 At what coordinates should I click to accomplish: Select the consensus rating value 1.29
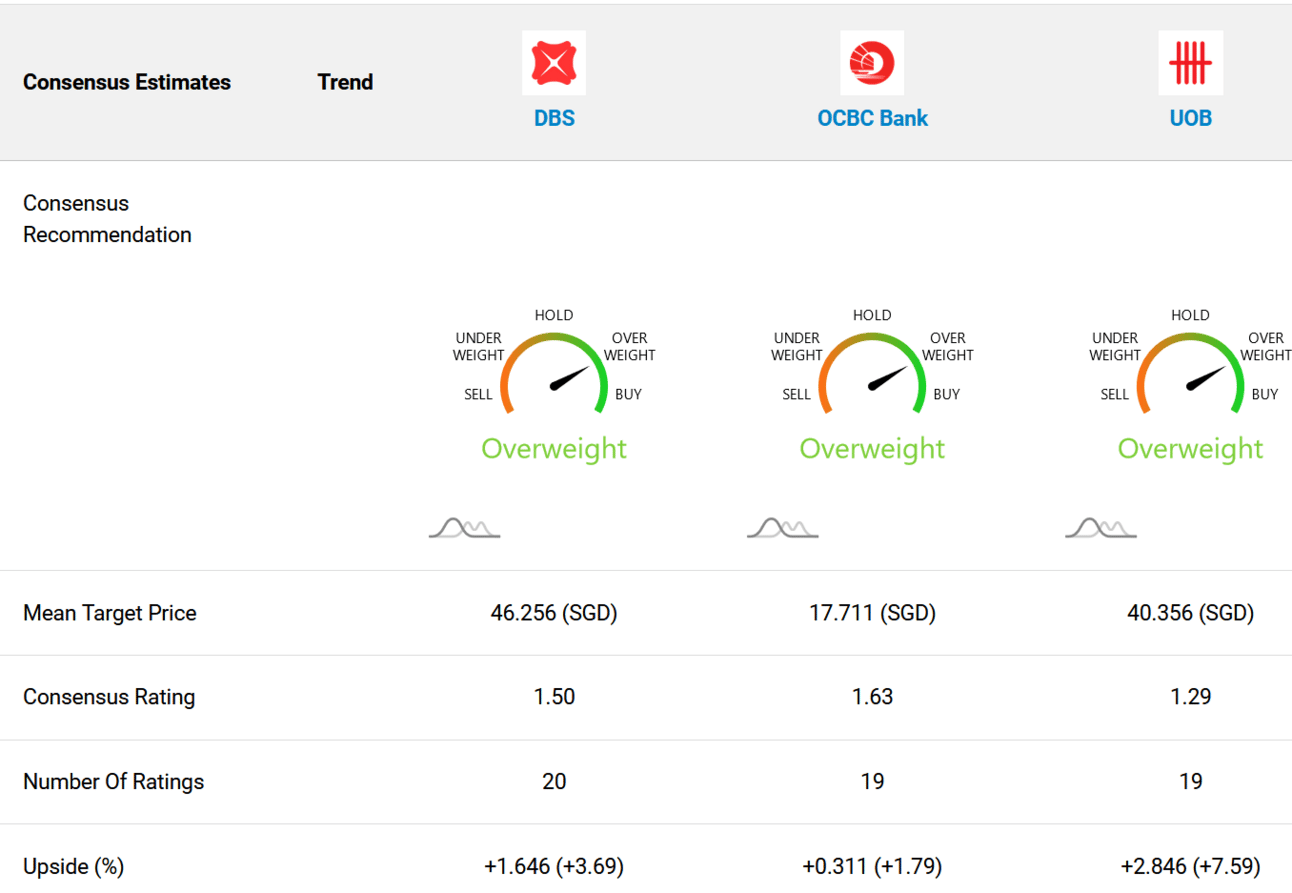coord(1190,697)
